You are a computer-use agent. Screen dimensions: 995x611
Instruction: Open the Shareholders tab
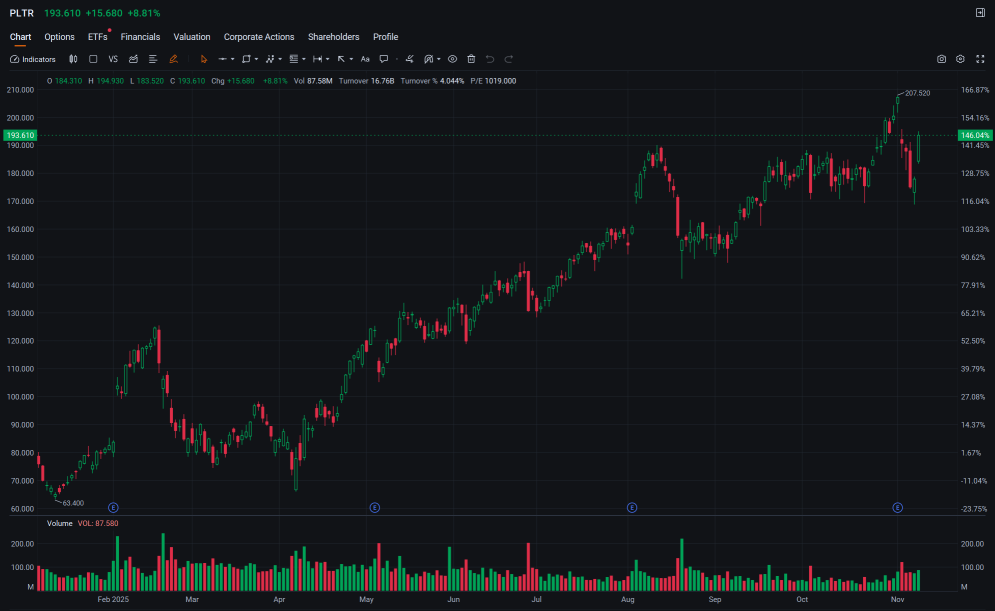334,37
